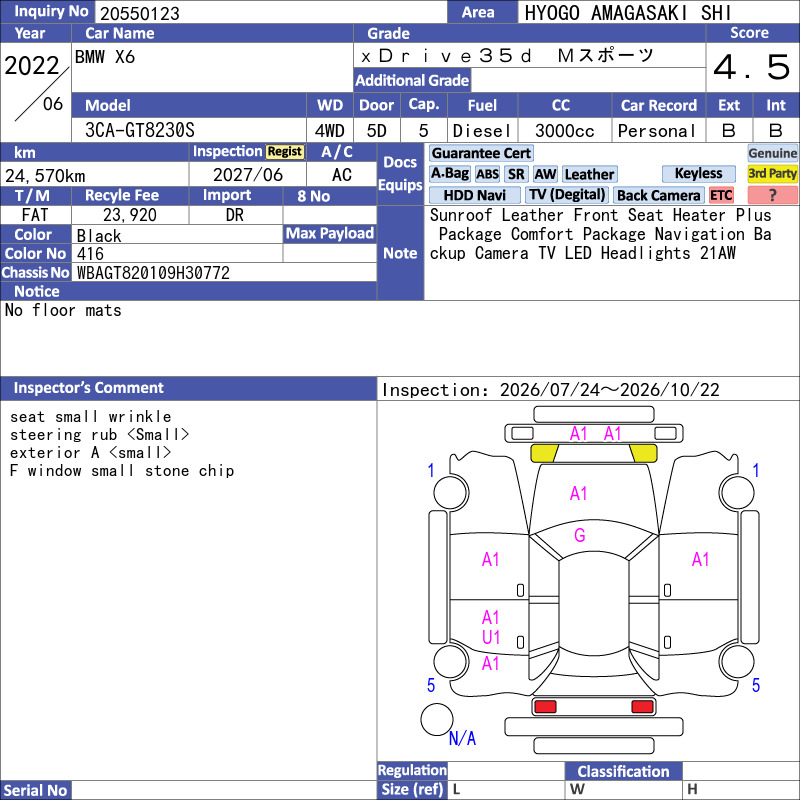Click the Inquiry No value 20550123

tap(140, 13)
